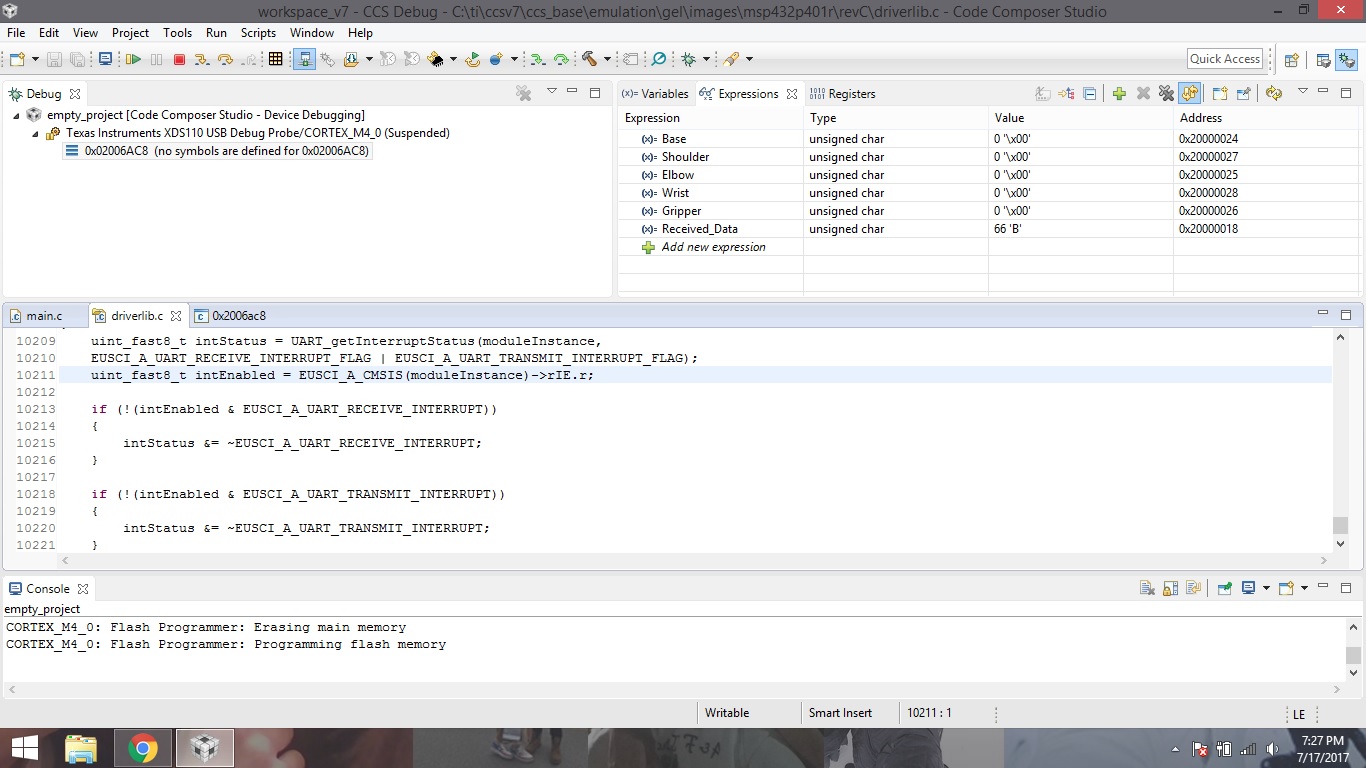
Task: Click the Assembly Step Into green icon
Action: [537, 59]
